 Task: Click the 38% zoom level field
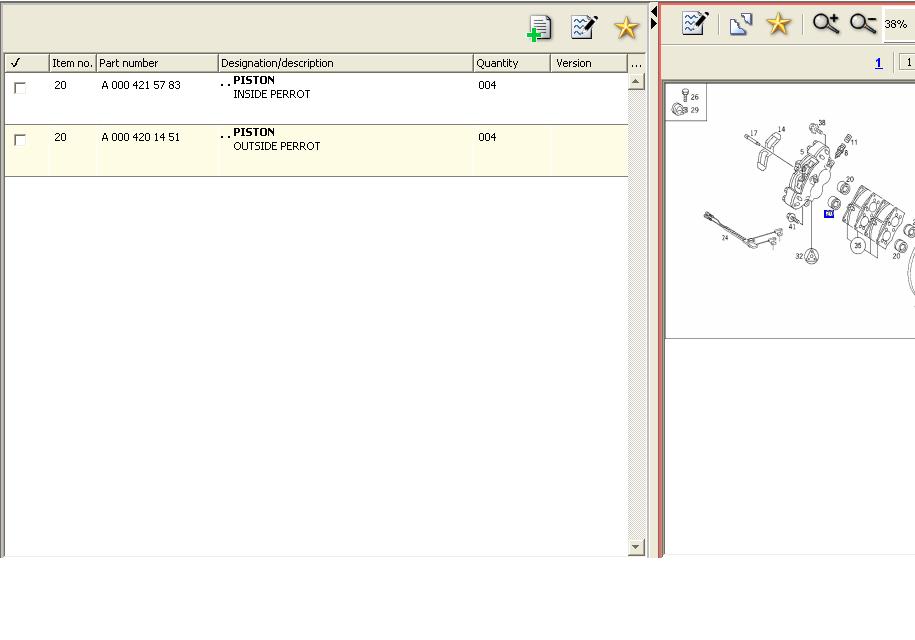tap(897, 24)
